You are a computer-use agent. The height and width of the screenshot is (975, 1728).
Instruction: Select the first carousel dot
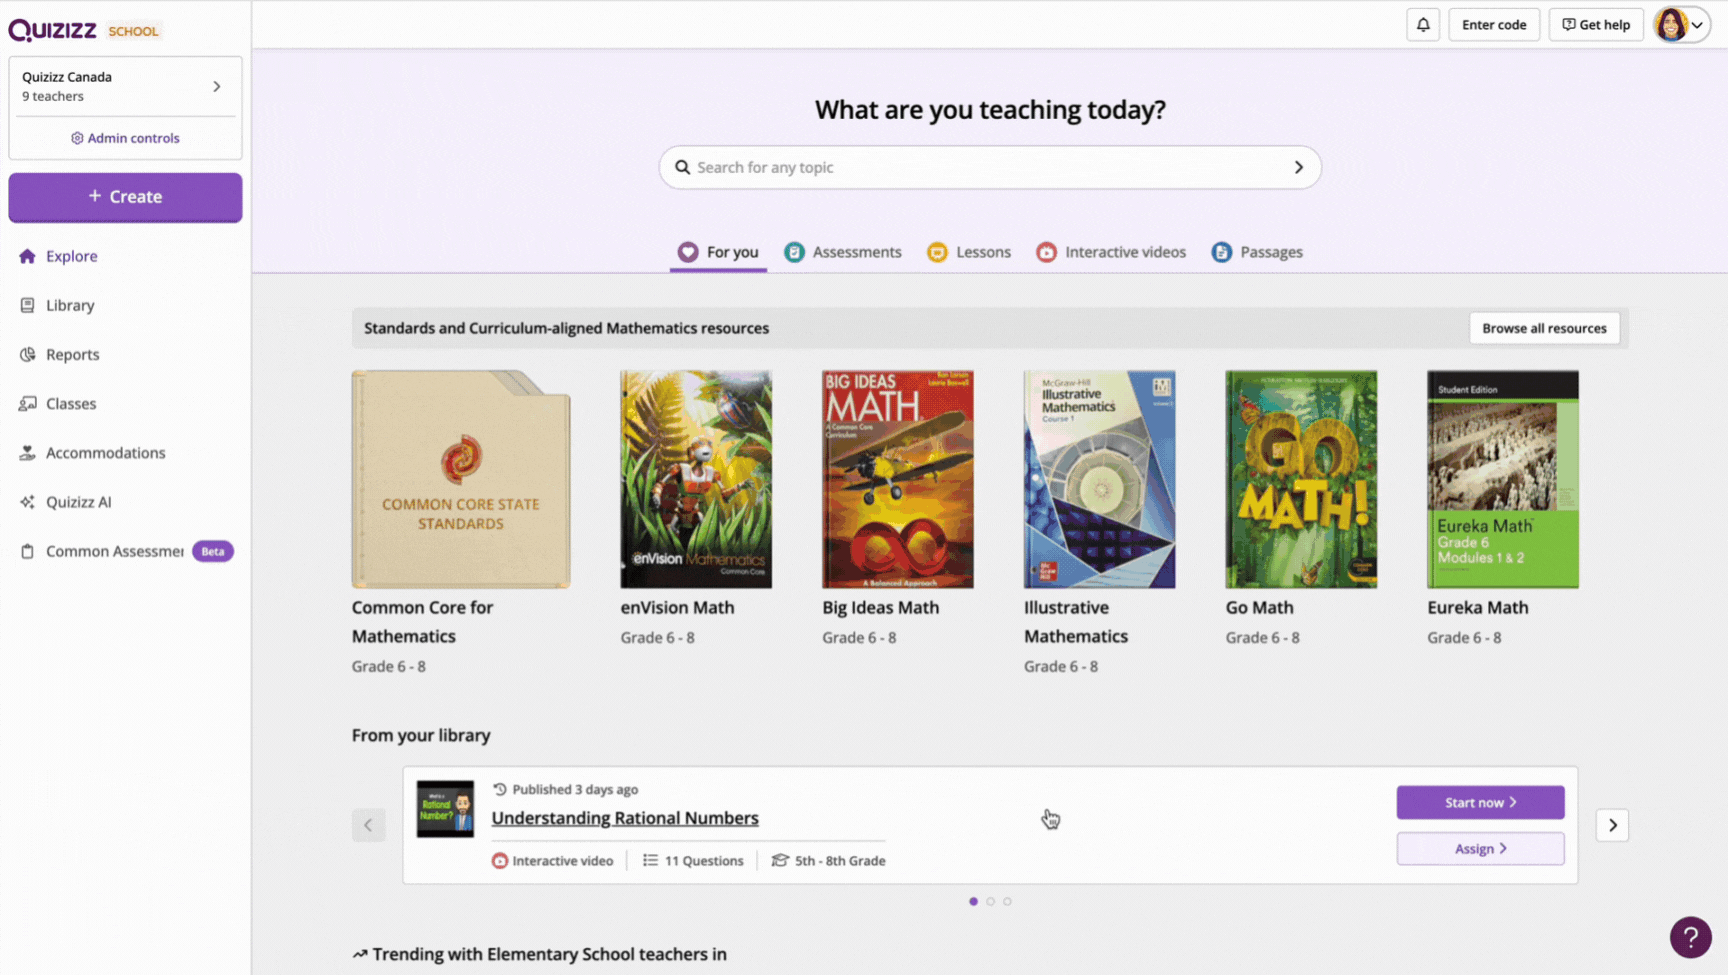(973, 901)
